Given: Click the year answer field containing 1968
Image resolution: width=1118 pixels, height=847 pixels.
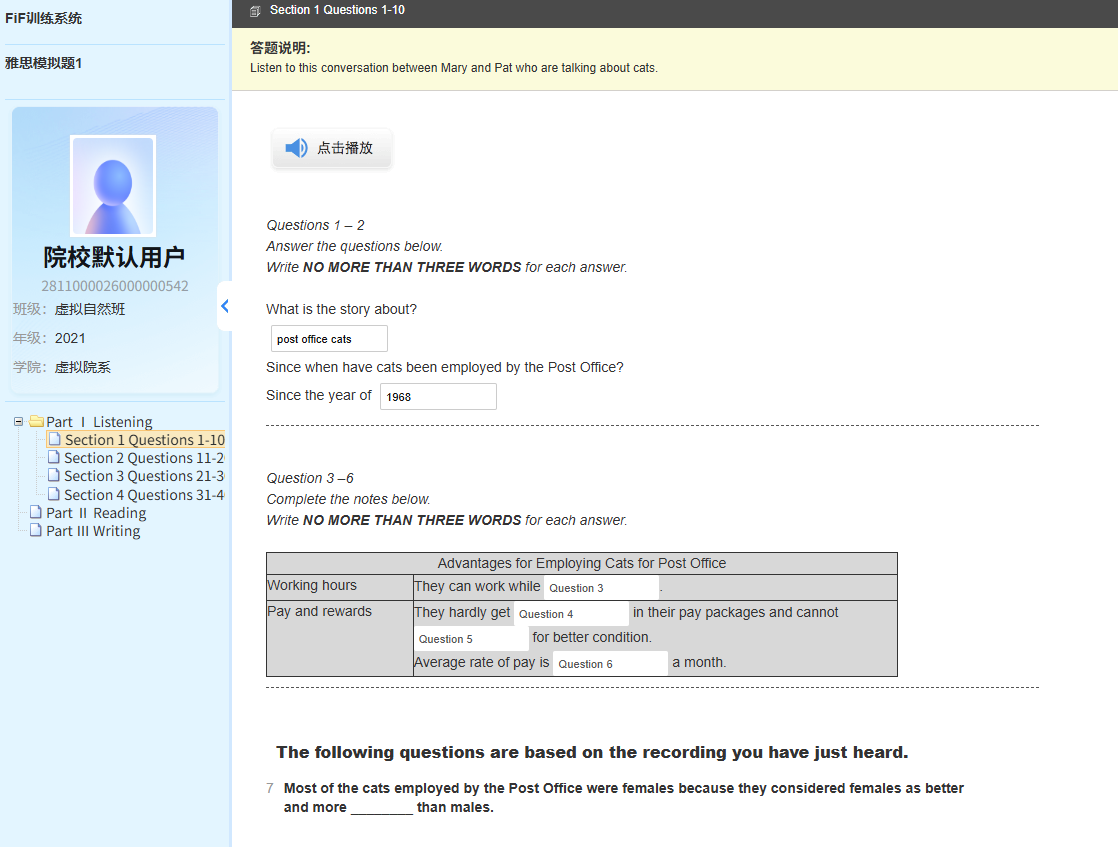Looking at the screenshot, I should click(438, 397).
